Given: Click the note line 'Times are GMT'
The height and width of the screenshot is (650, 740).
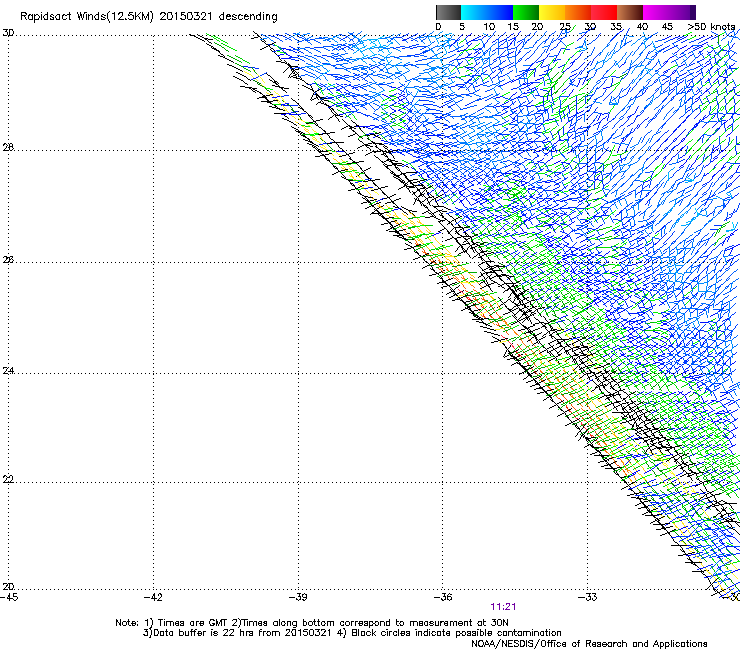Looking at the screenshot, I should click(193, 623).
